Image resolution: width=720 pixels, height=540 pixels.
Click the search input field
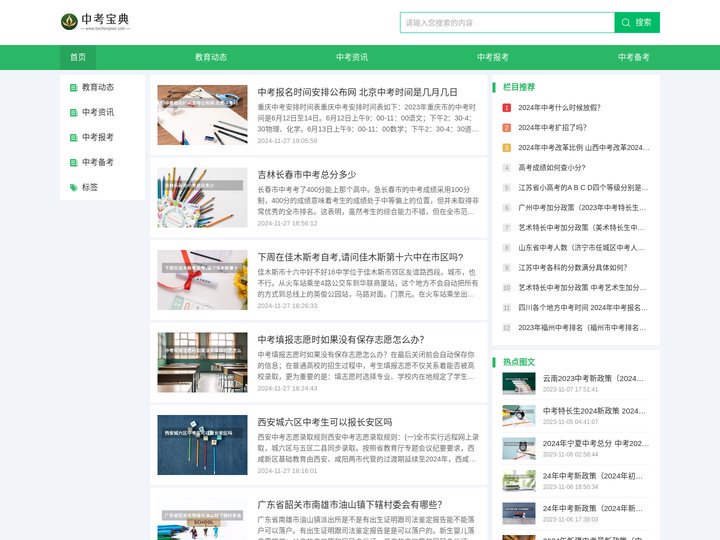point(507,22)
